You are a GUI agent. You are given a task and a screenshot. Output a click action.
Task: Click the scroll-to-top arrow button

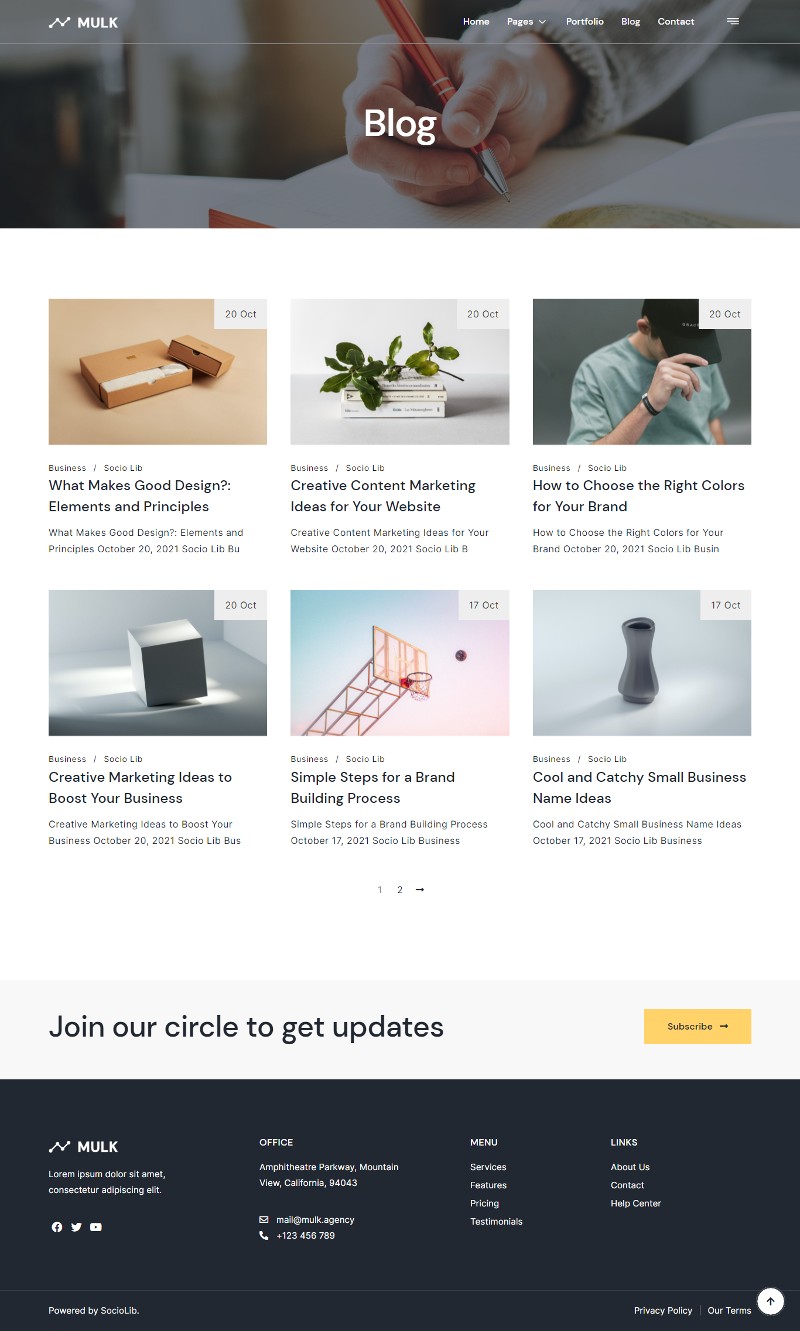[770, 1301]
